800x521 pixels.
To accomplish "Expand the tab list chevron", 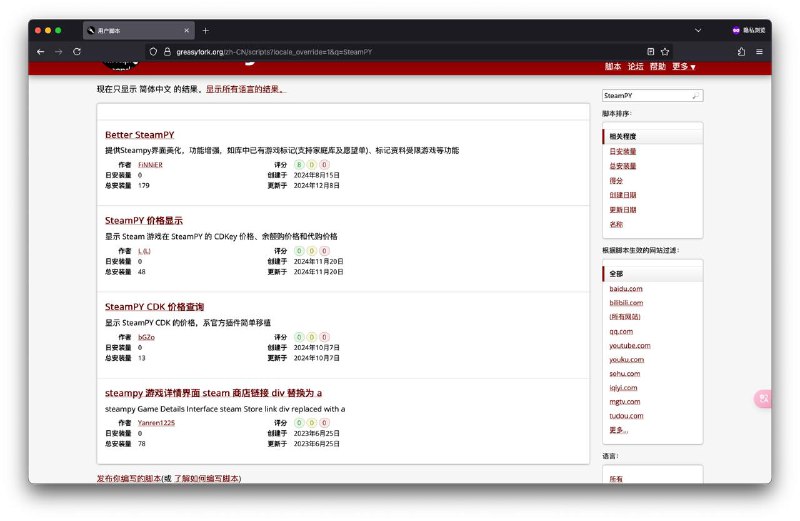I will pos(698,30).
